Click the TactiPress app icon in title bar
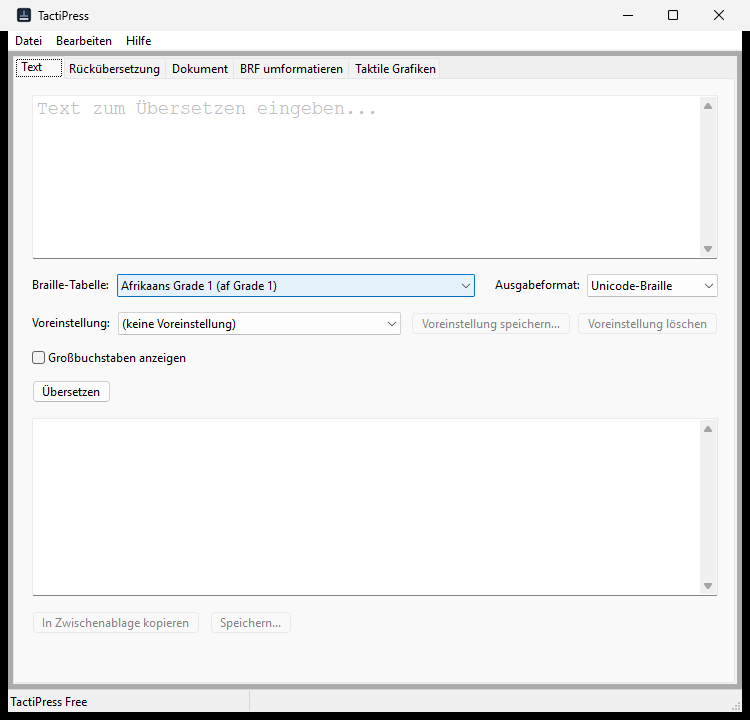The width and height of the screenshot is (750, 720). (23, 15)
